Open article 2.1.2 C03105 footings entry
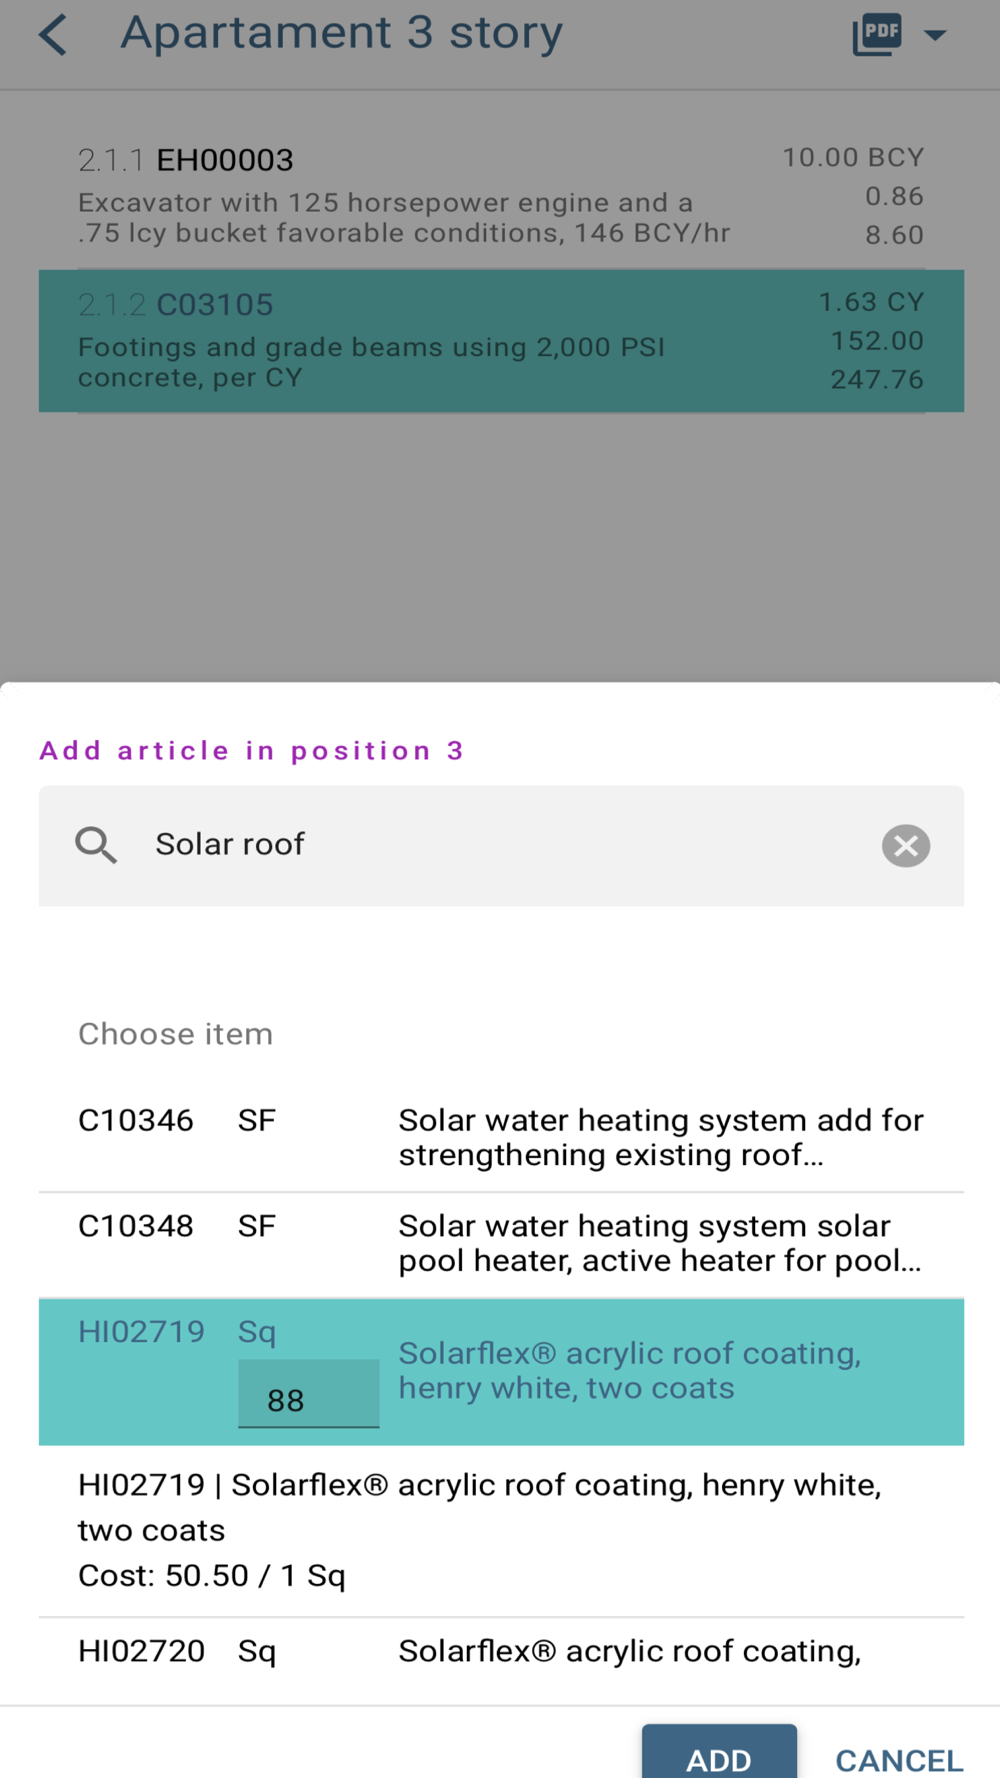 500,341
